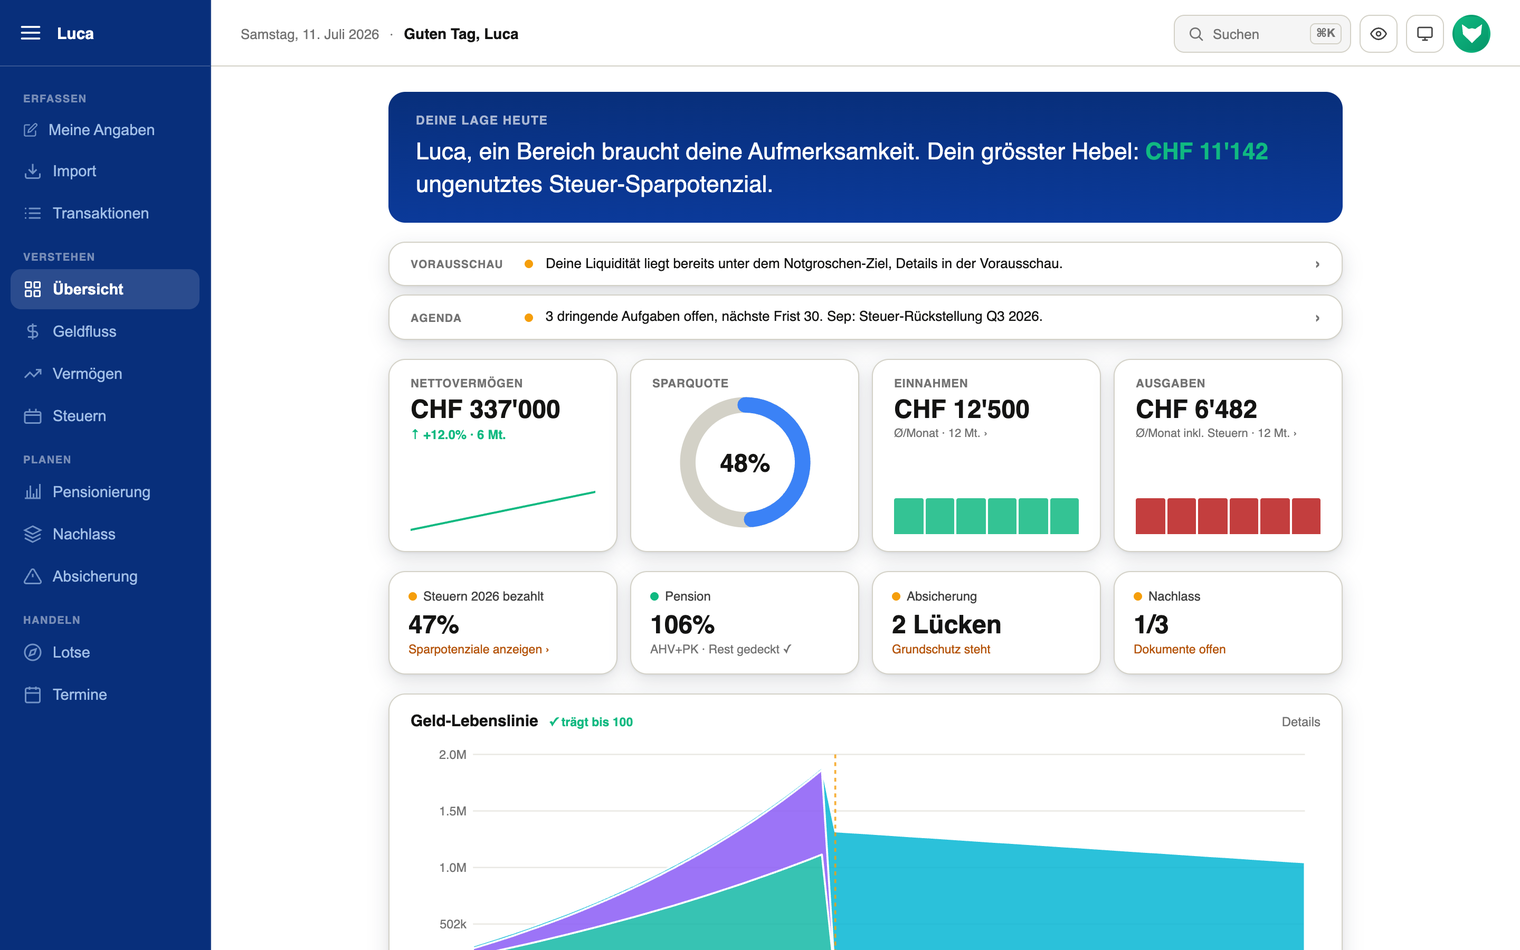Screen dimensions: 1520x950
Task: Expand the Agenda notice chevron
Action: pos(1317,318)
